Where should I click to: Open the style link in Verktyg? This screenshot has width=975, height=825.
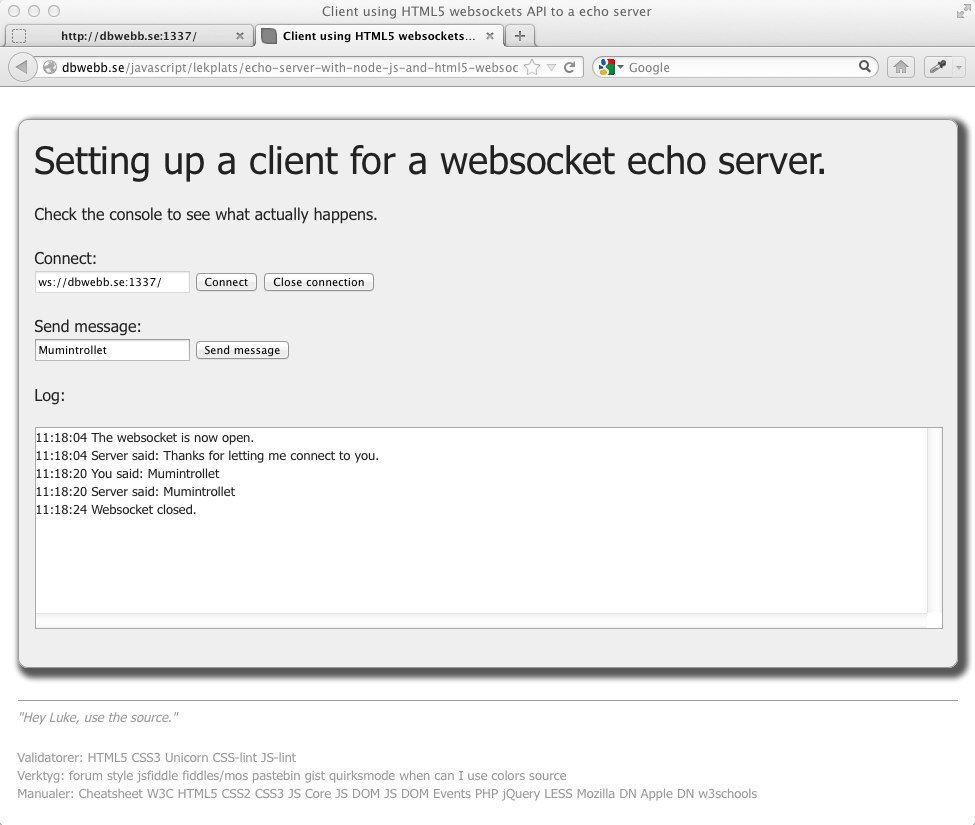[120, 775]
